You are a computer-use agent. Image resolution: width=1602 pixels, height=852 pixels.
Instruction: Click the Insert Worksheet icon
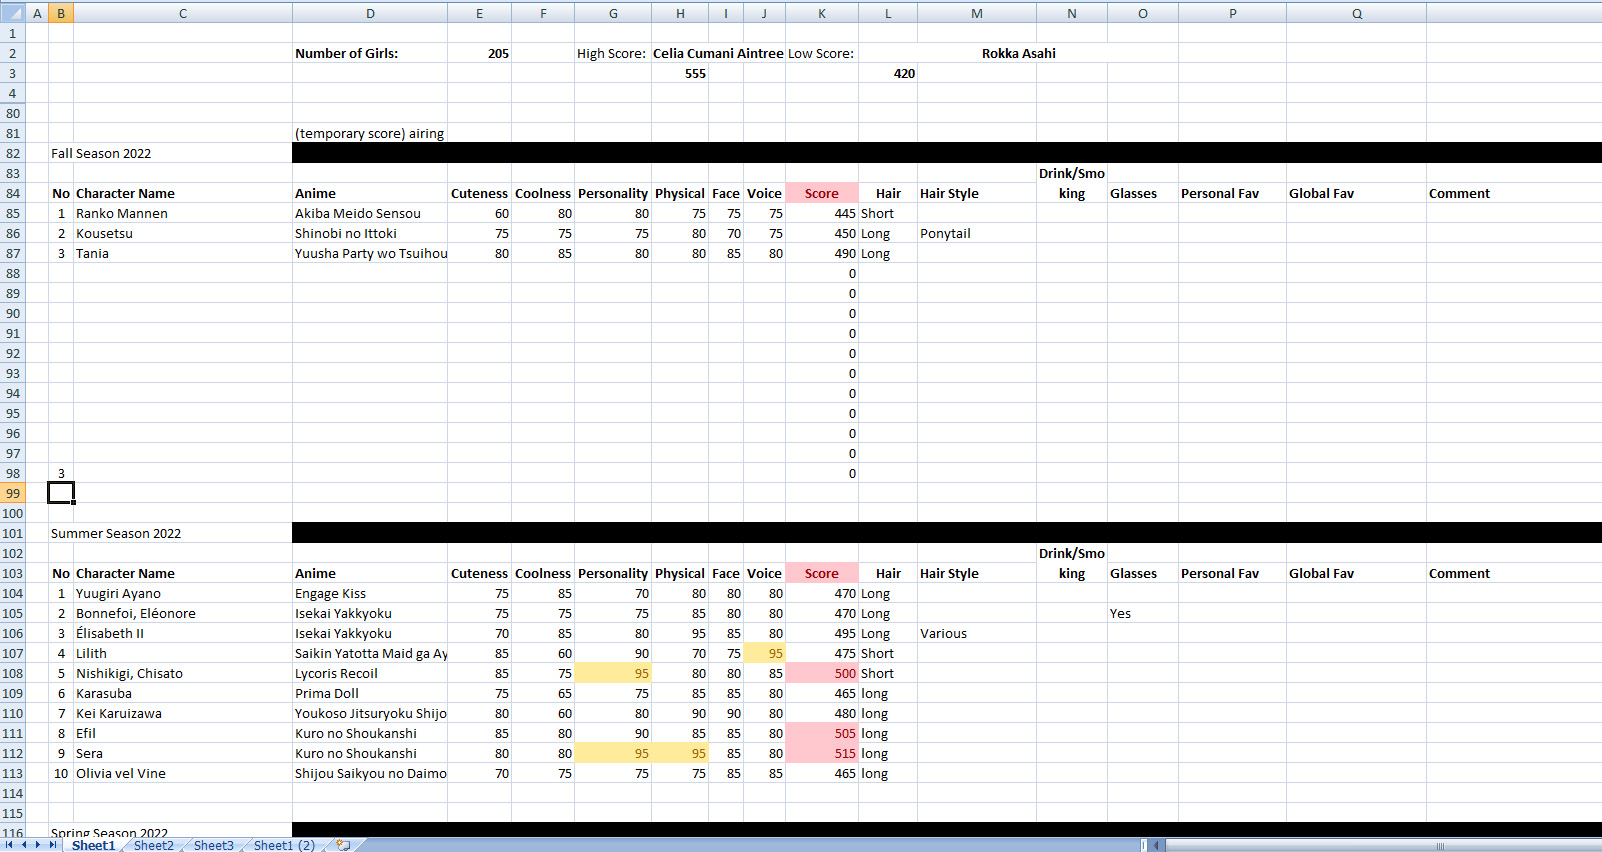(x=343, y=845)
